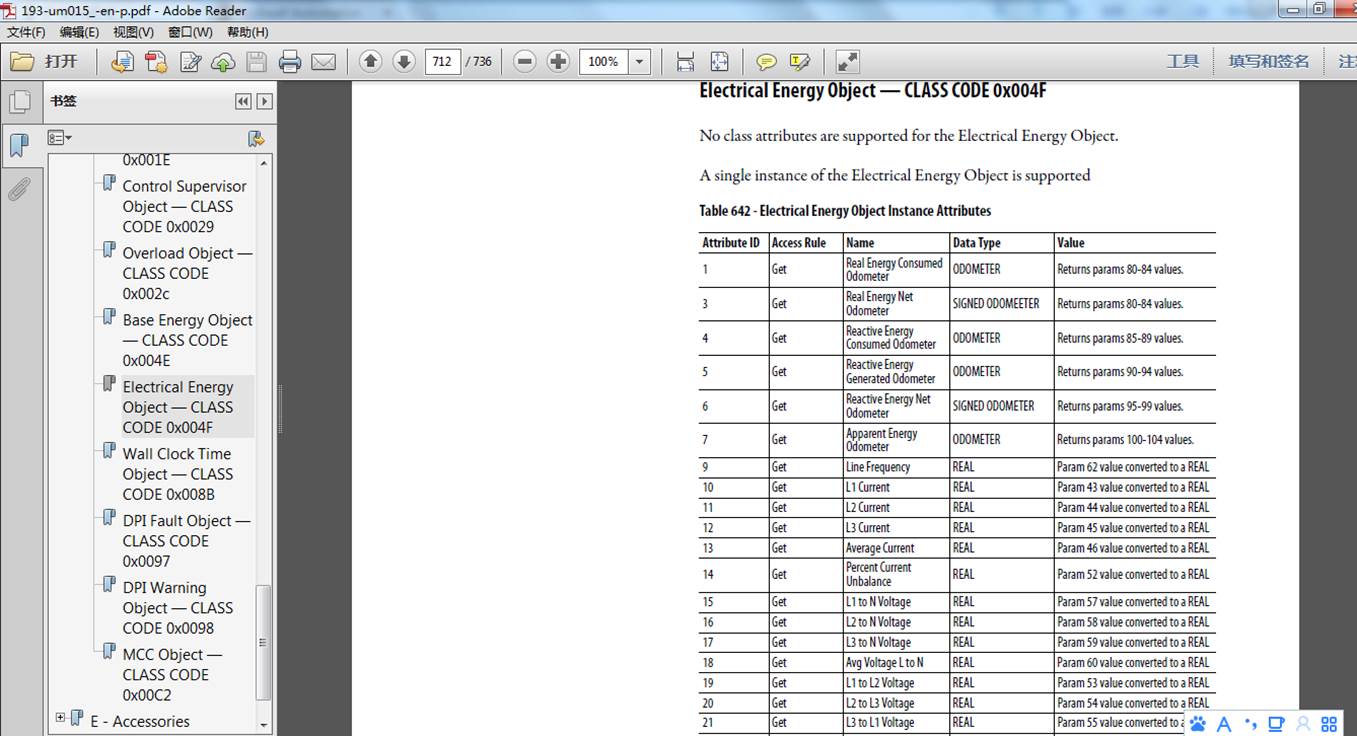Open the zoom level dropdown arrow
Screen dimensions: 1357x736
(x=640, y=62)
